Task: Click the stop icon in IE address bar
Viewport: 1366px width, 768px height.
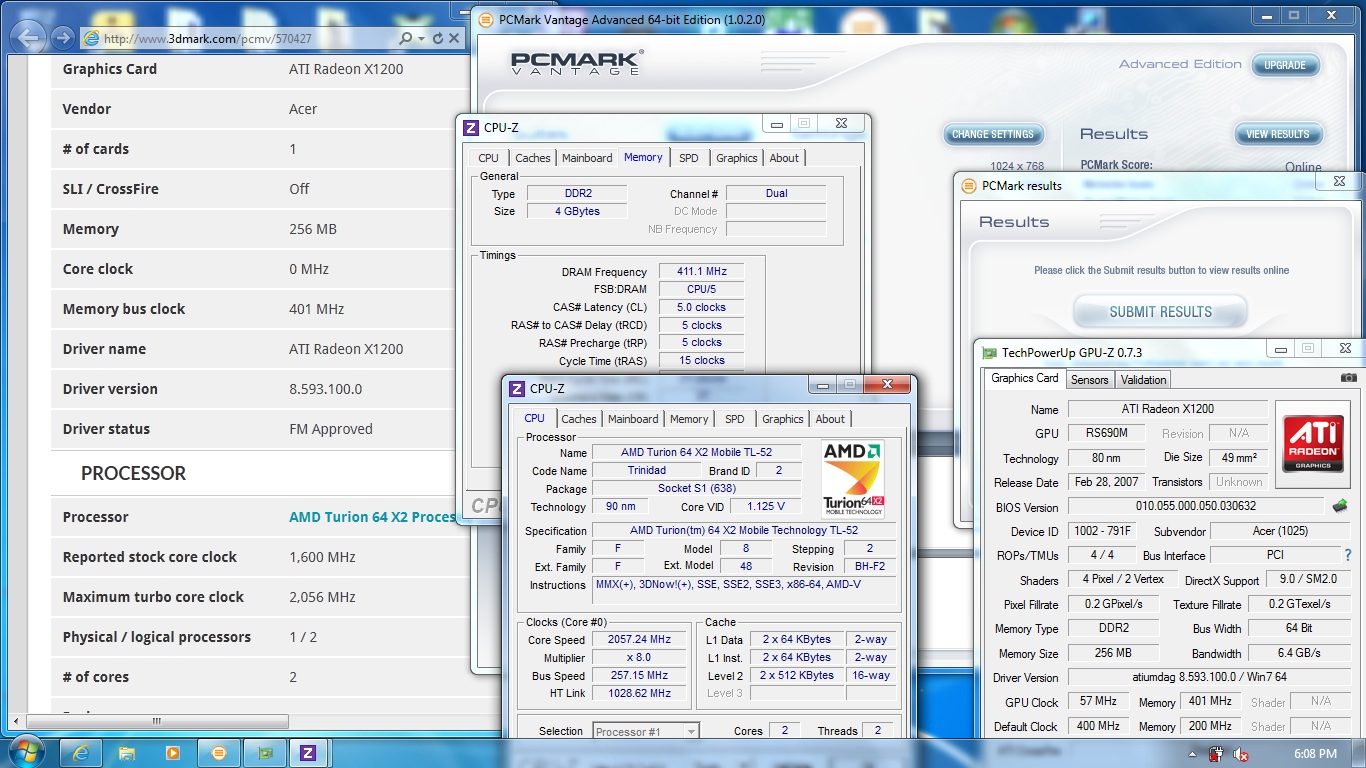Action: coord(454,38)
